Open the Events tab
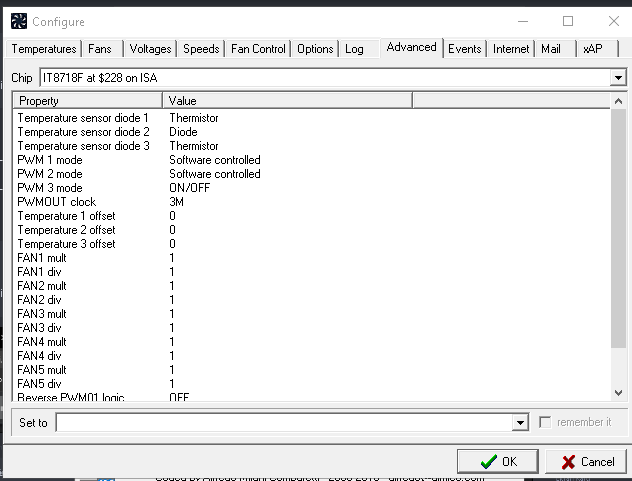The image size is (632, 481). (465, 49)
